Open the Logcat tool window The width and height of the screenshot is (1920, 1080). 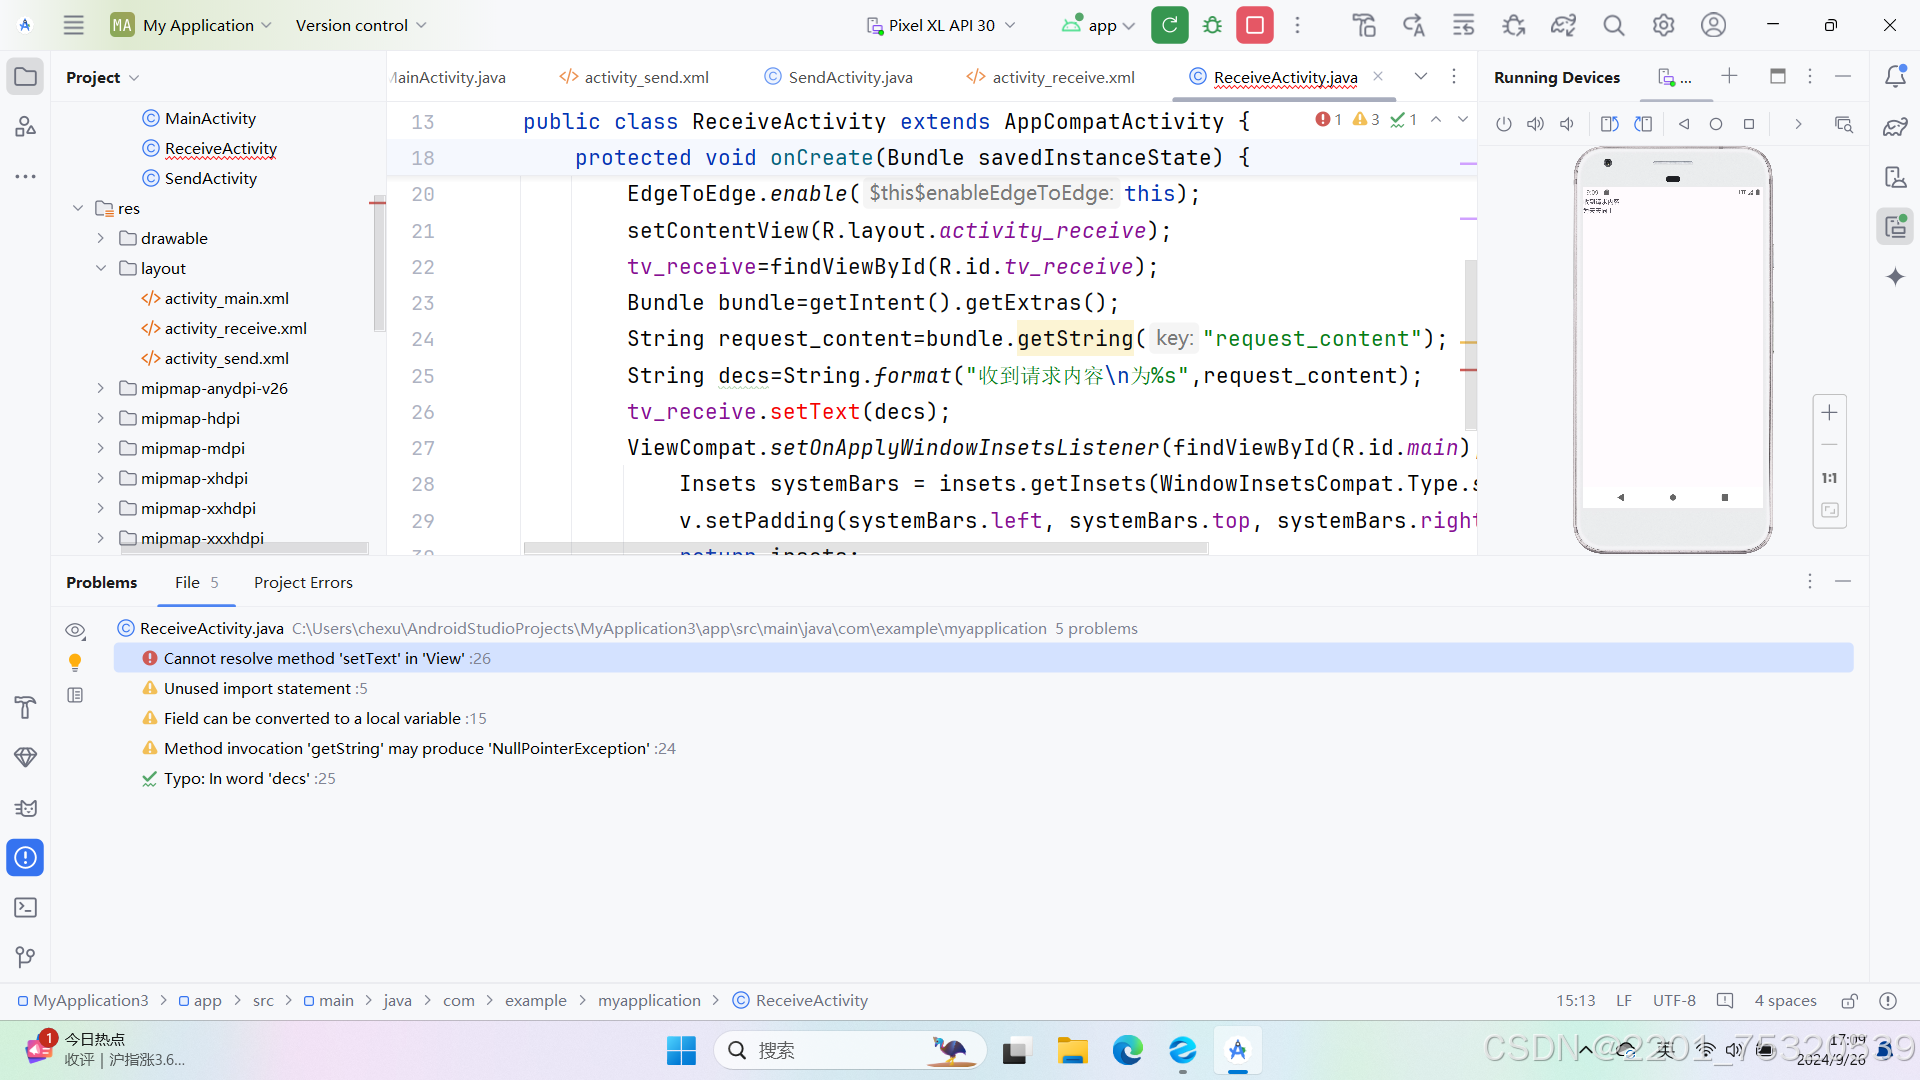point(26,808)
